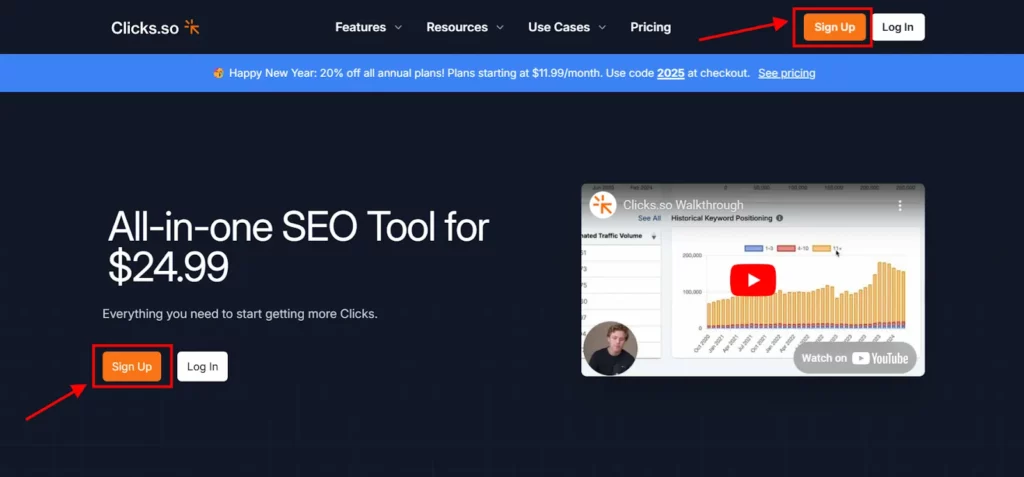The image size is (1024, 477).
Task: Click the Clicks.so channel avatar in video
Action: 603,205
